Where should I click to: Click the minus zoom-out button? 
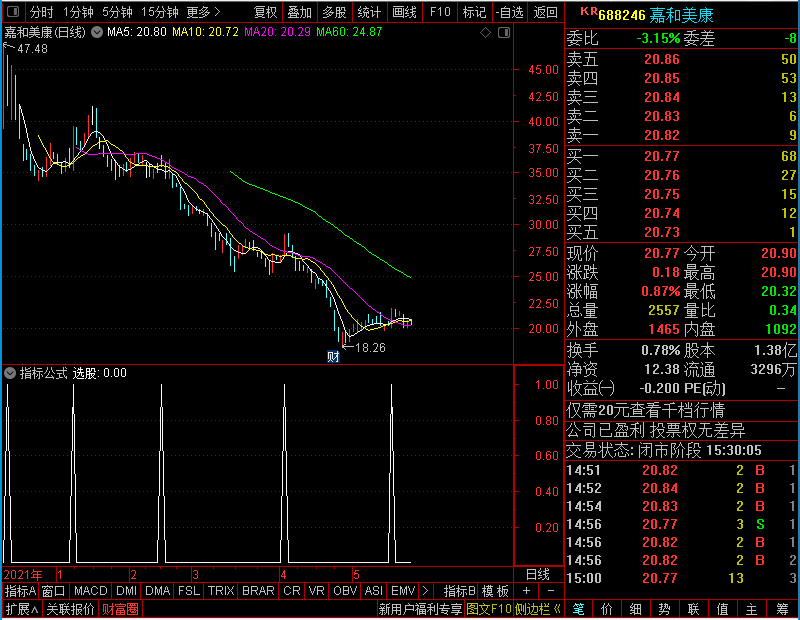coord(551,591)
